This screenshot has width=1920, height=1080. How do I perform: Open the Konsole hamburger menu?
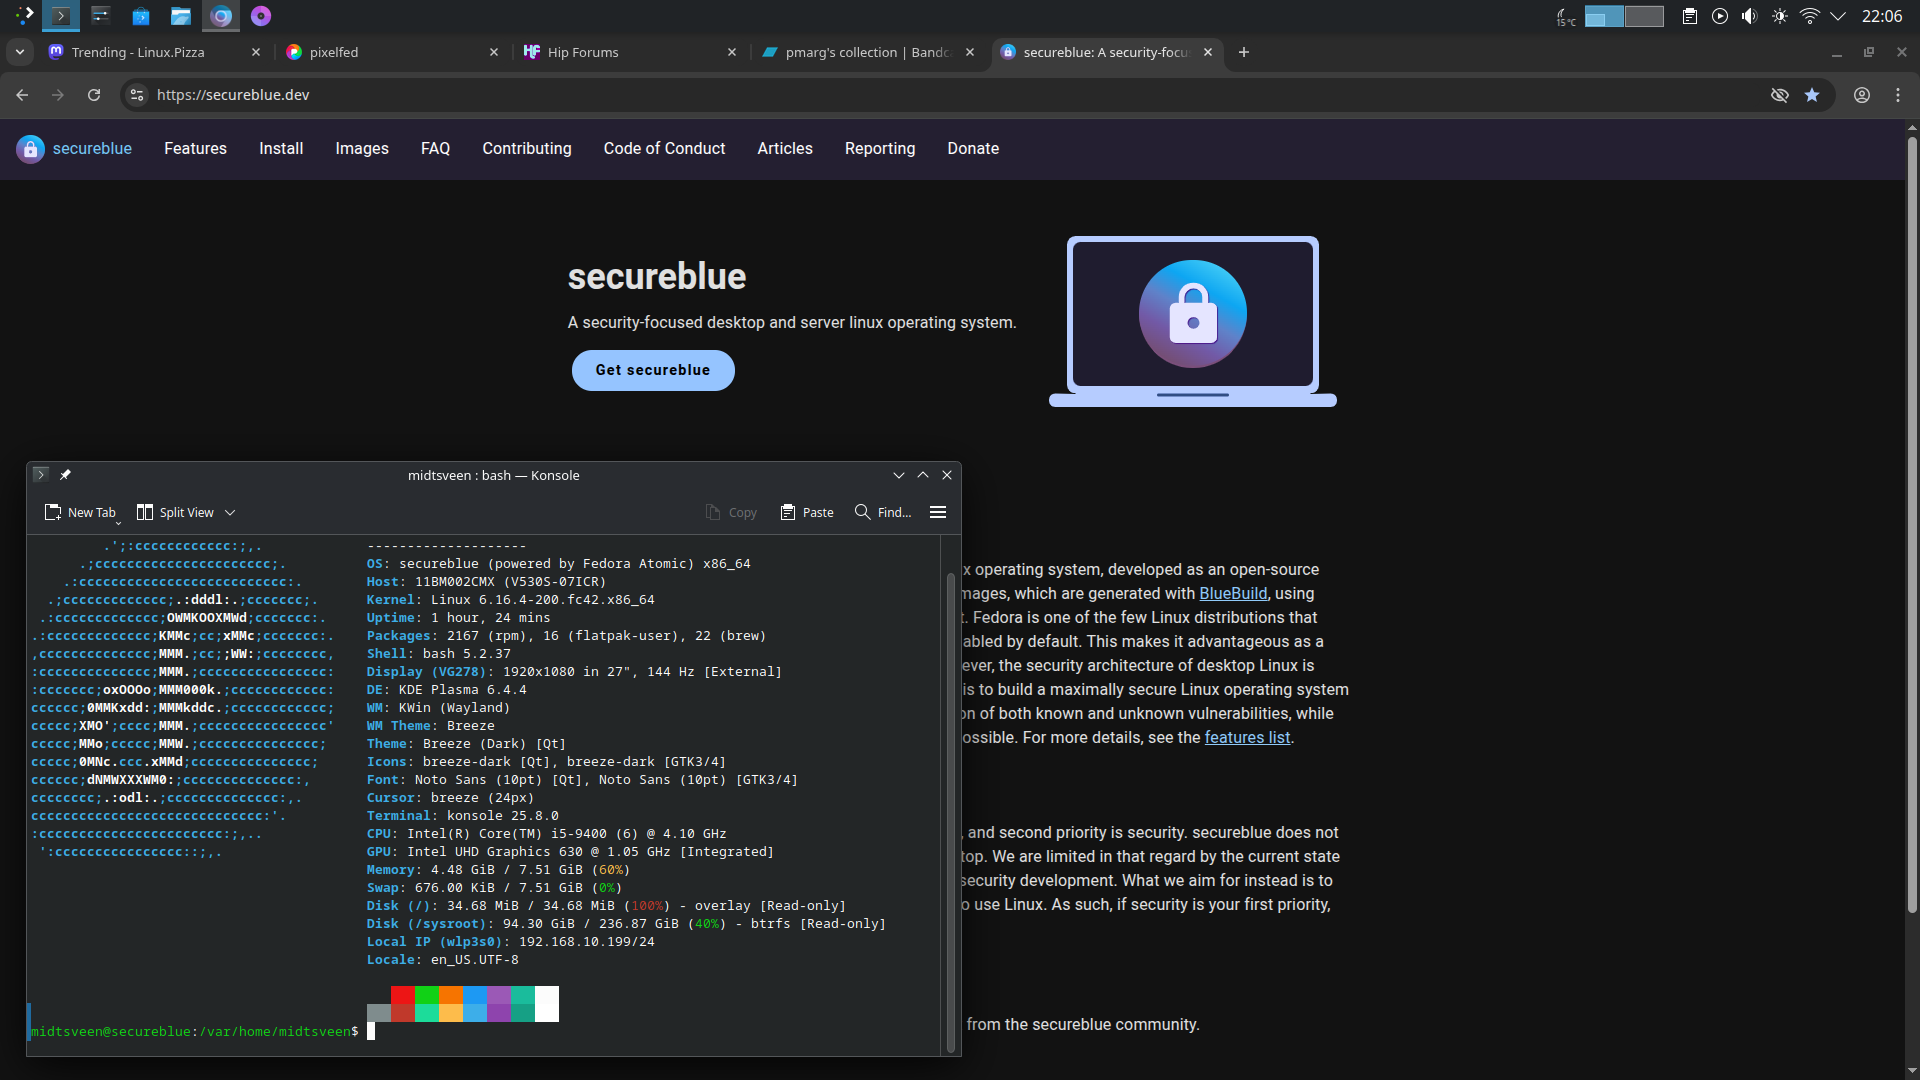click(938, 513)
